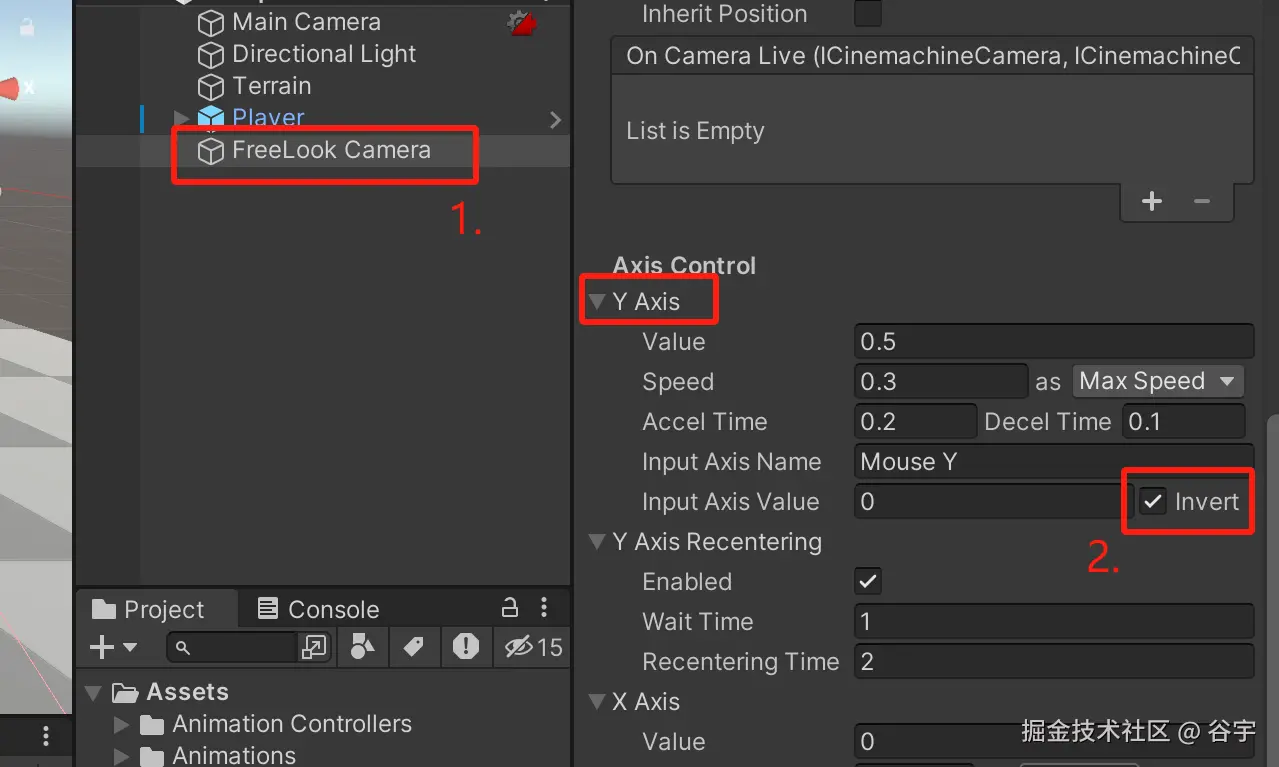
Task: Switch to the Console tab
Action: point(318,609)
